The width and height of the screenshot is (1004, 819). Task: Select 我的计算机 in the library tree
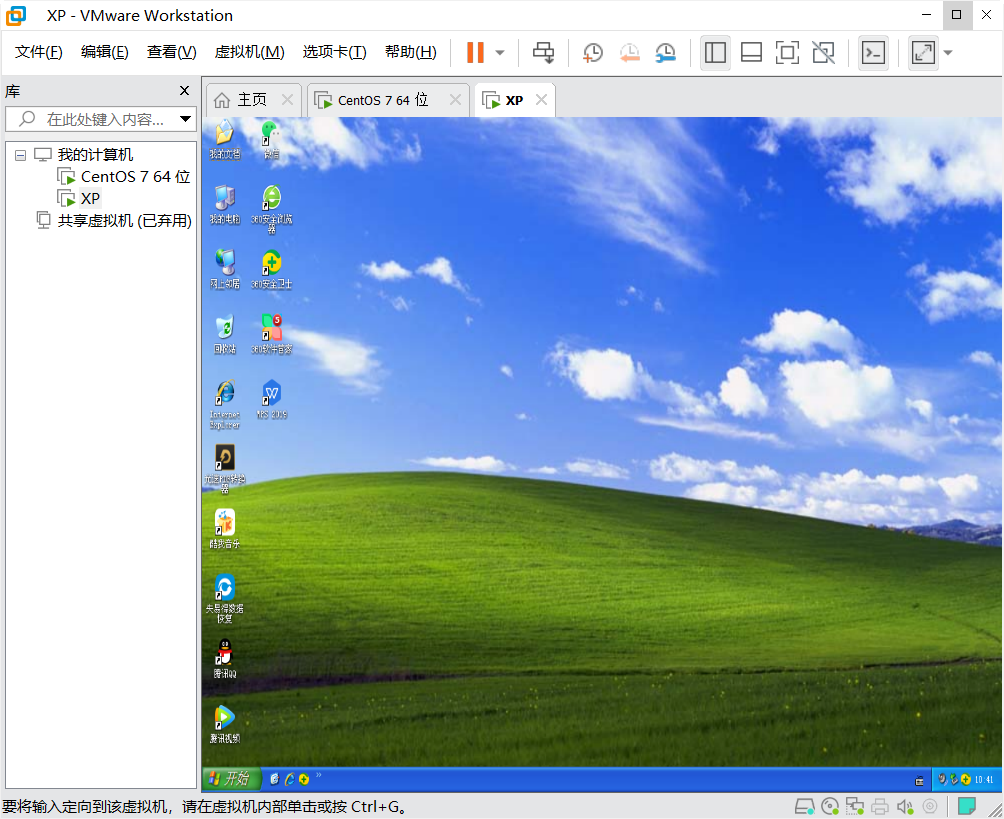83,154
